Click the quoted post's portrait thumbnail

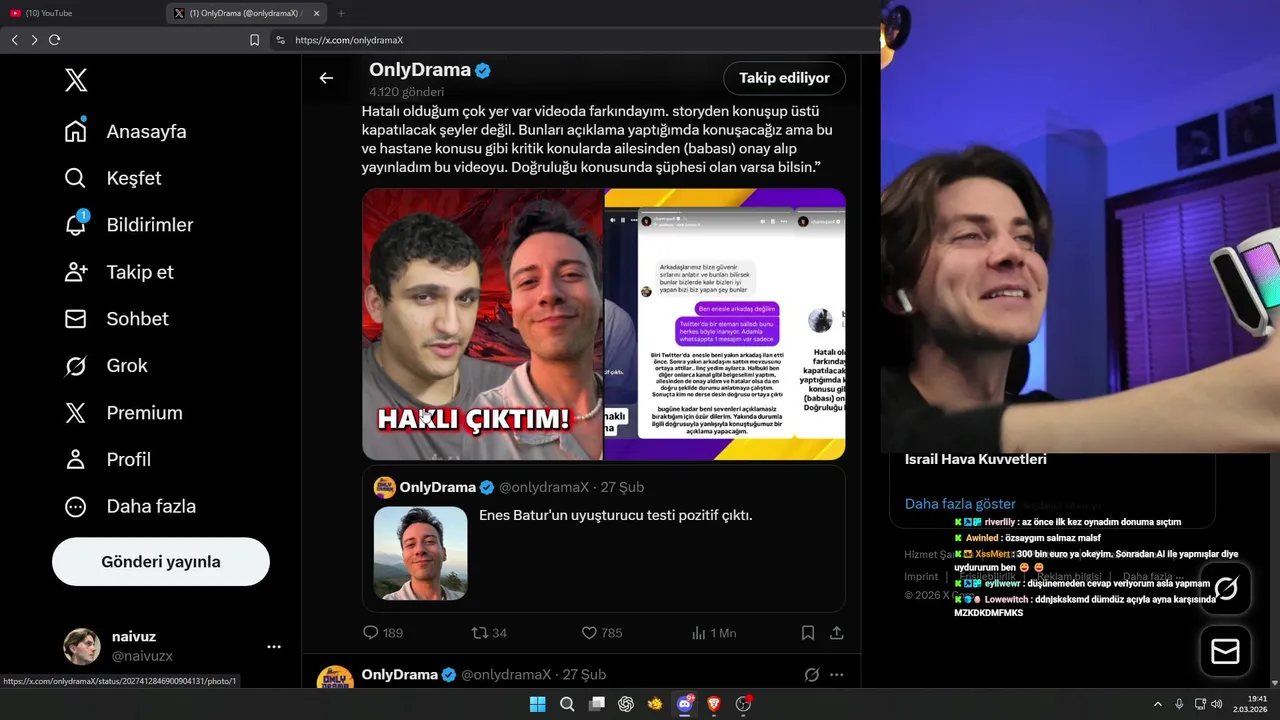click(420, 553)
